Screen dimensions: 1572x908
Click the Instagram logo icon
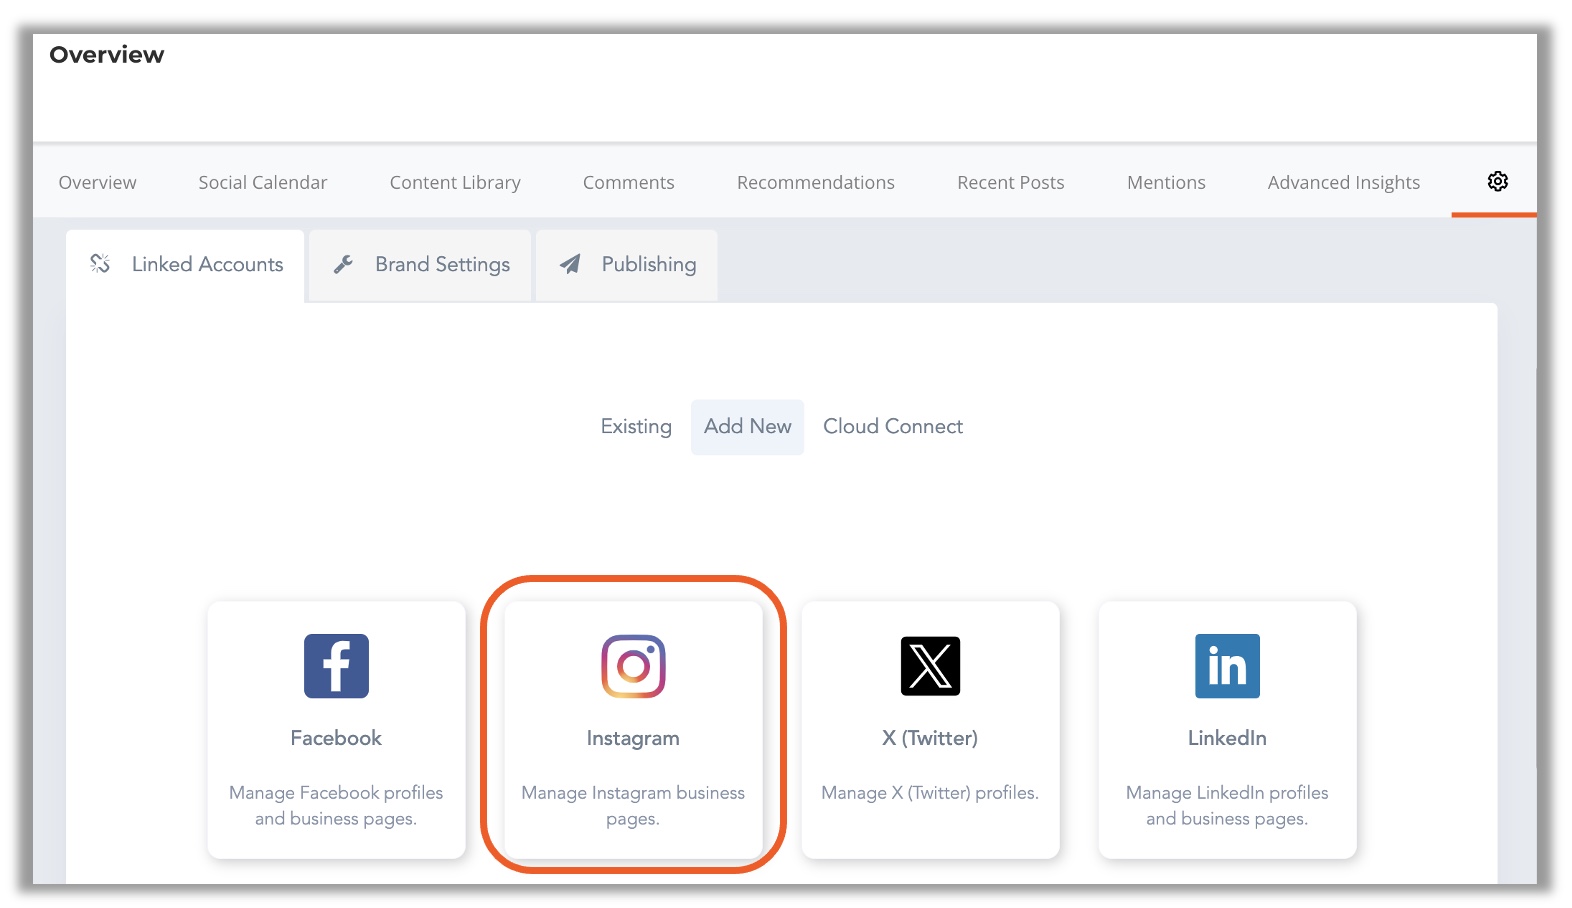pyautogui.click(x=633, y=666)
